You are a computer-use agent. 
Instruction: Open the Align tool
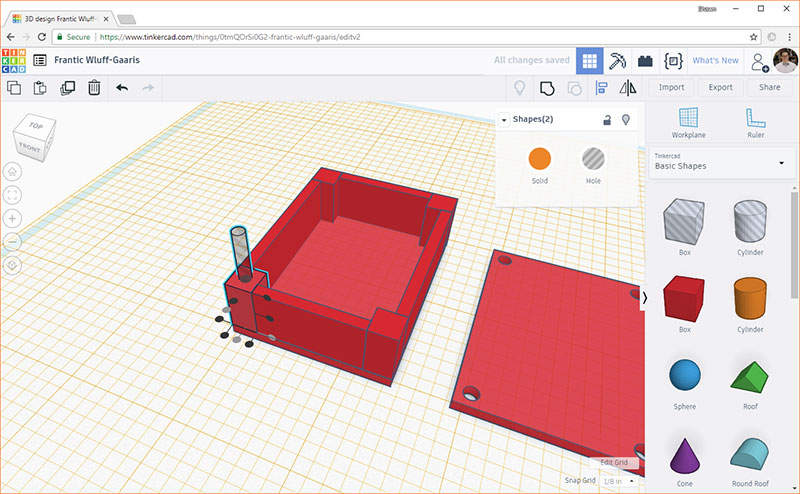click(602, 88)
